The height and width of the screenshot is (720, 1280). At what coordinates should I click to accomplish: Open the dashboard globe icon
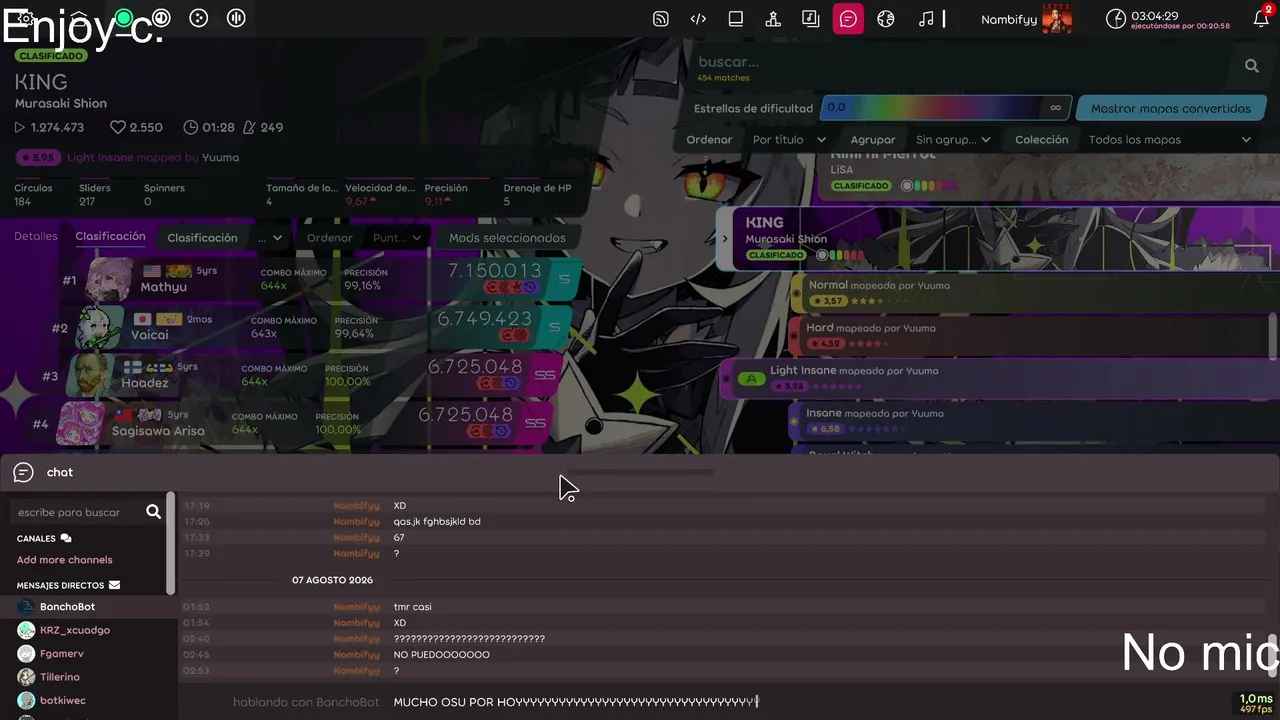click(x=885, y=19)
